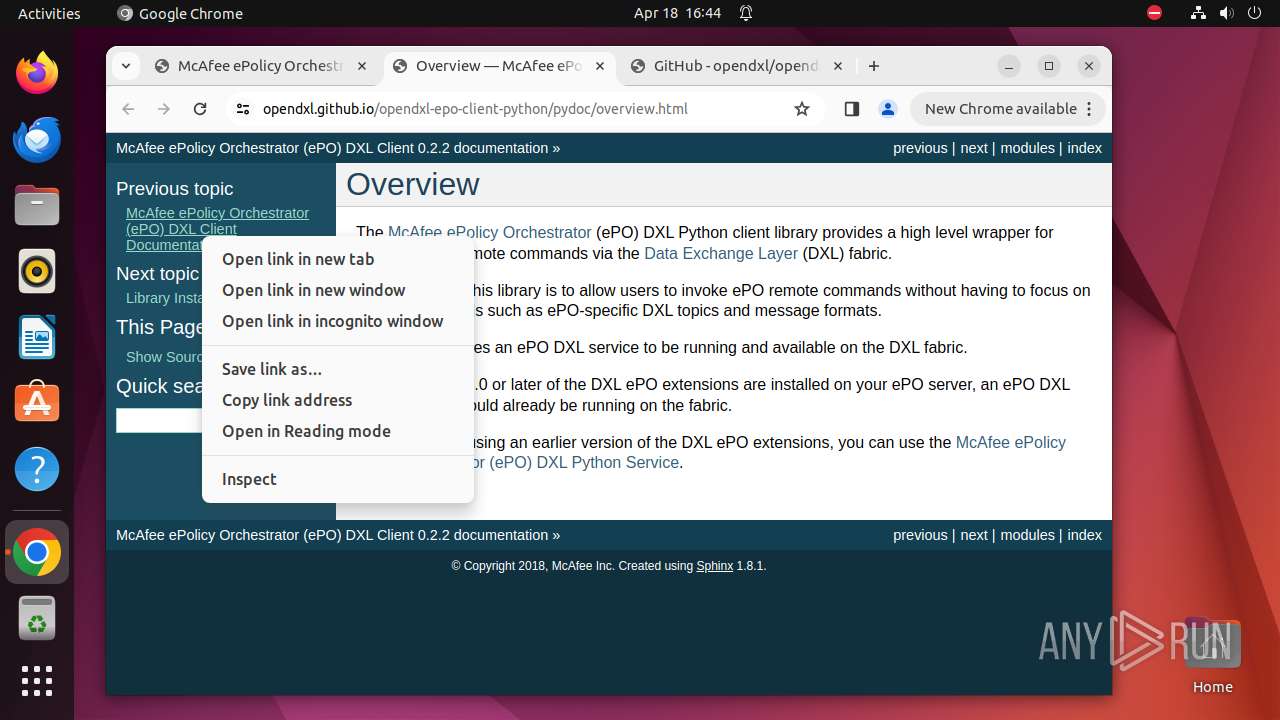Show Applications grid in the dock
Screen dimensions: 1280x720
pos(37,681)
